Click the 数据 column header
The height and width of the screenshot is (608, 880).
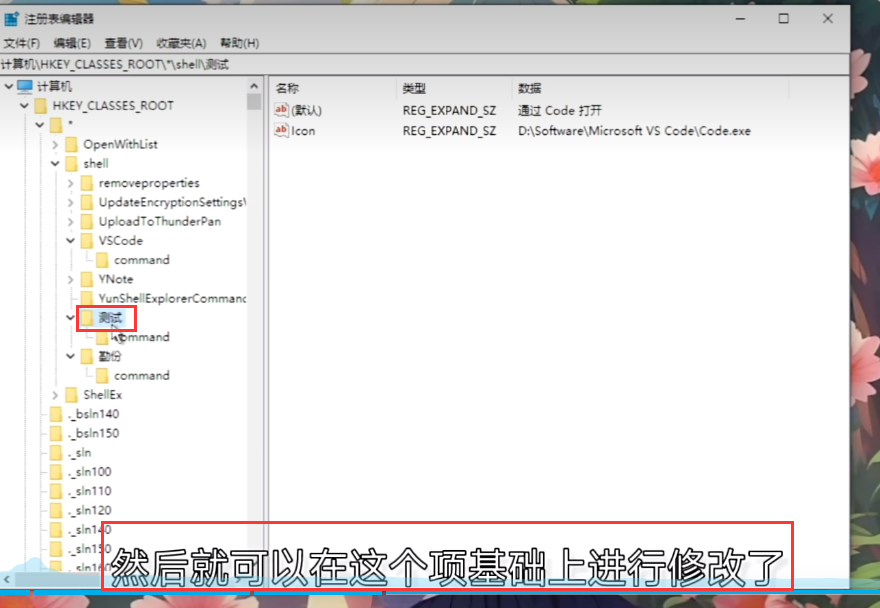tap(530, 88)
